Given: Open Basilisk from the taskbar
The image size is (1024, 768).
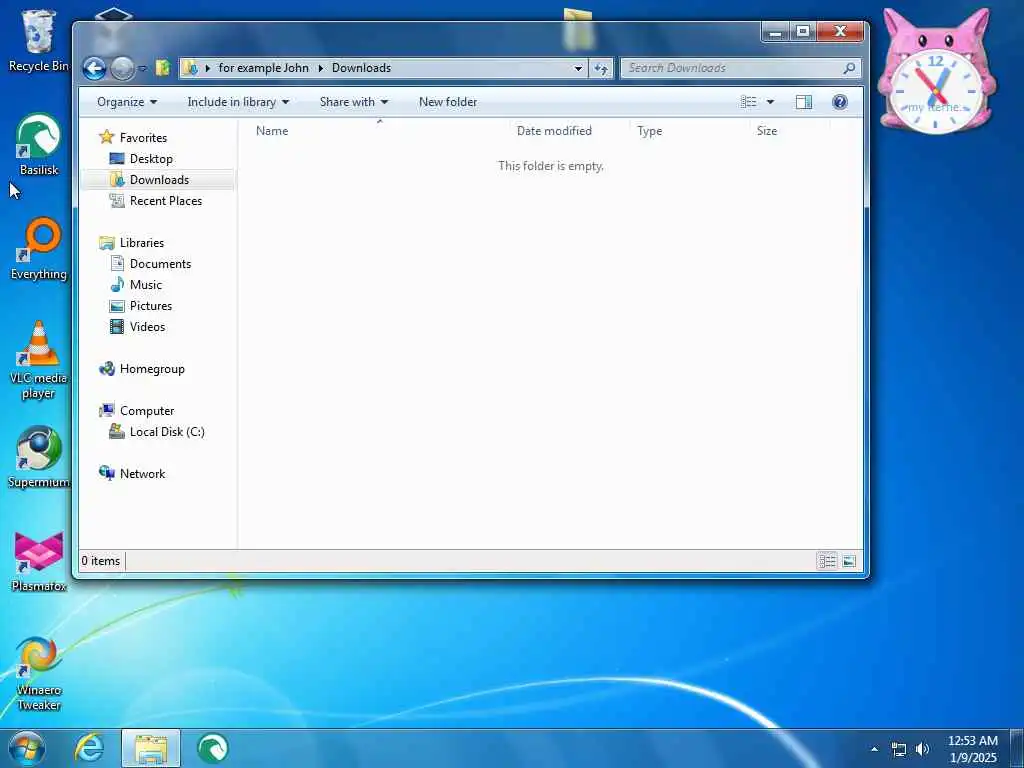Looking at the screenshot, I should [x=212, y=748].
